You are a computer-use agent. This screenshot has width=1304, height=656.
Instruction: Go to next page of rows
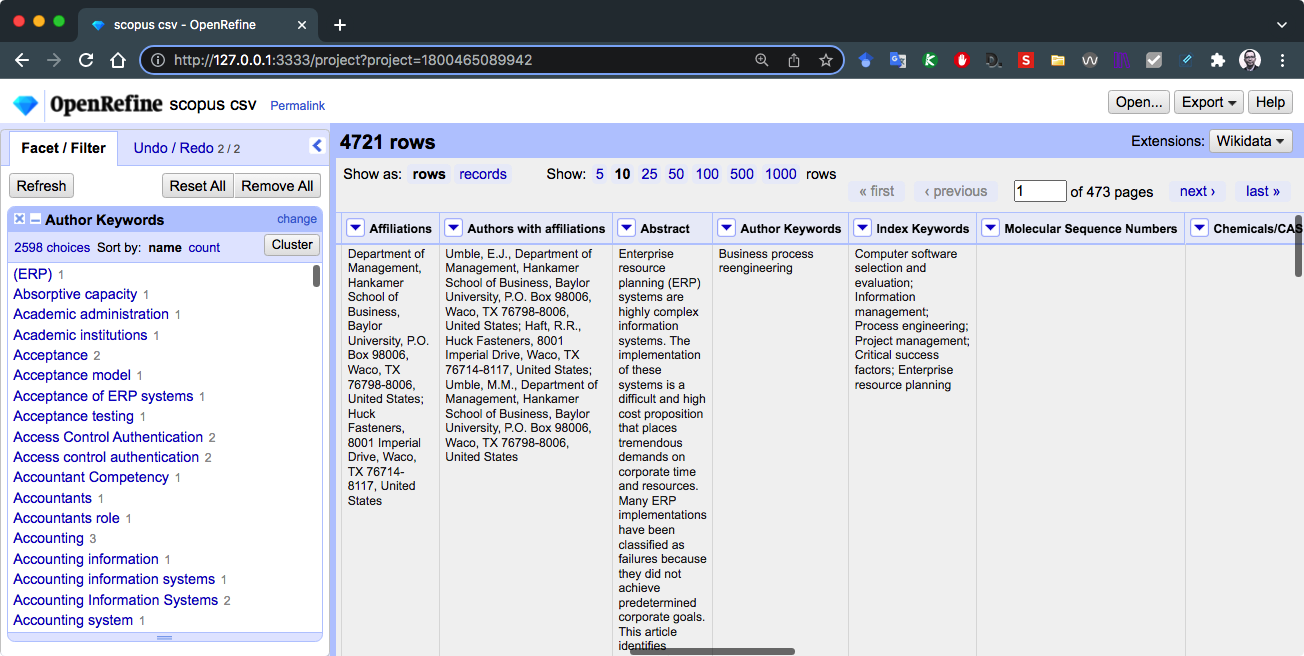pos(1198,191)
